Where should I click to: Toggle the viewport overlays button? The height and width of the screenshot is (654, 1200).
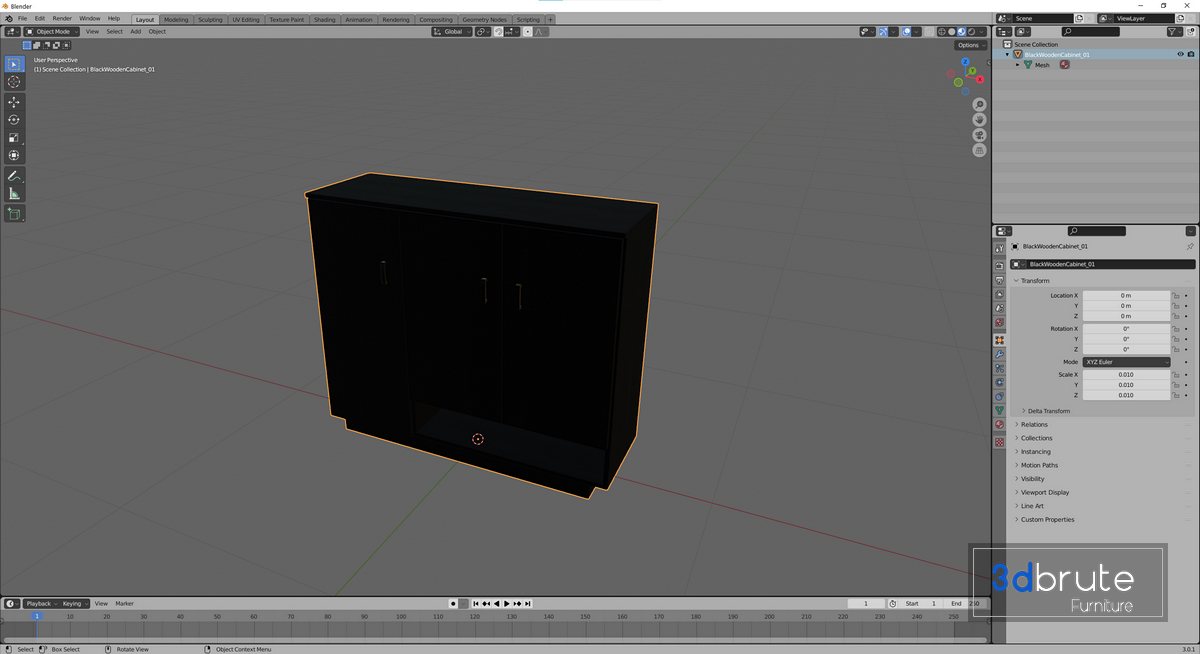907,32
